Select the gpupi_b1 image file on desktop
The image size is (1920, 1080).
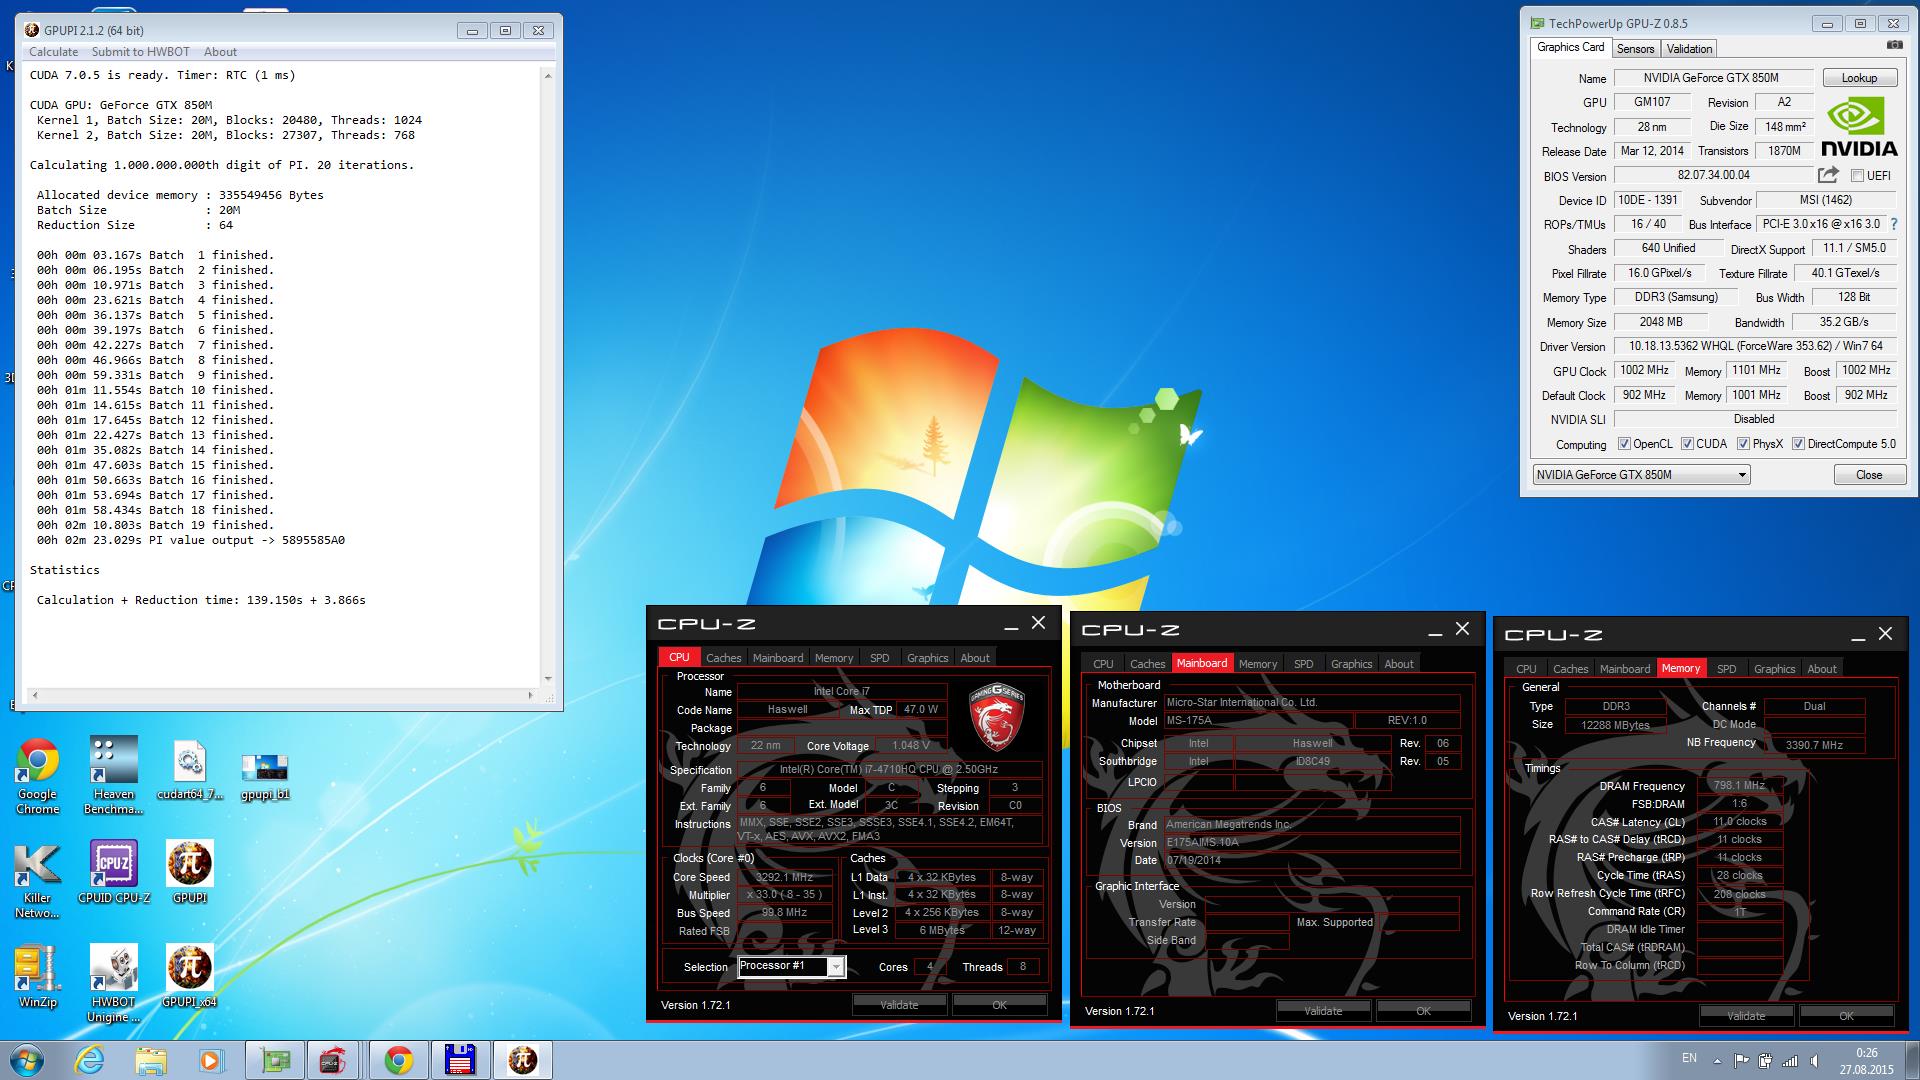(265, 776)
